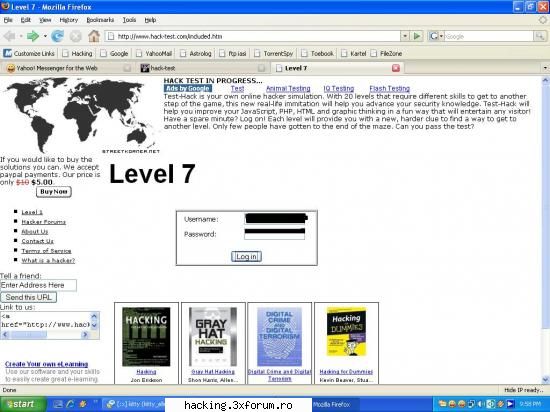Screen dimensions: 550x412
Task: Click the Windows Start button
Action: pos(23,404)
